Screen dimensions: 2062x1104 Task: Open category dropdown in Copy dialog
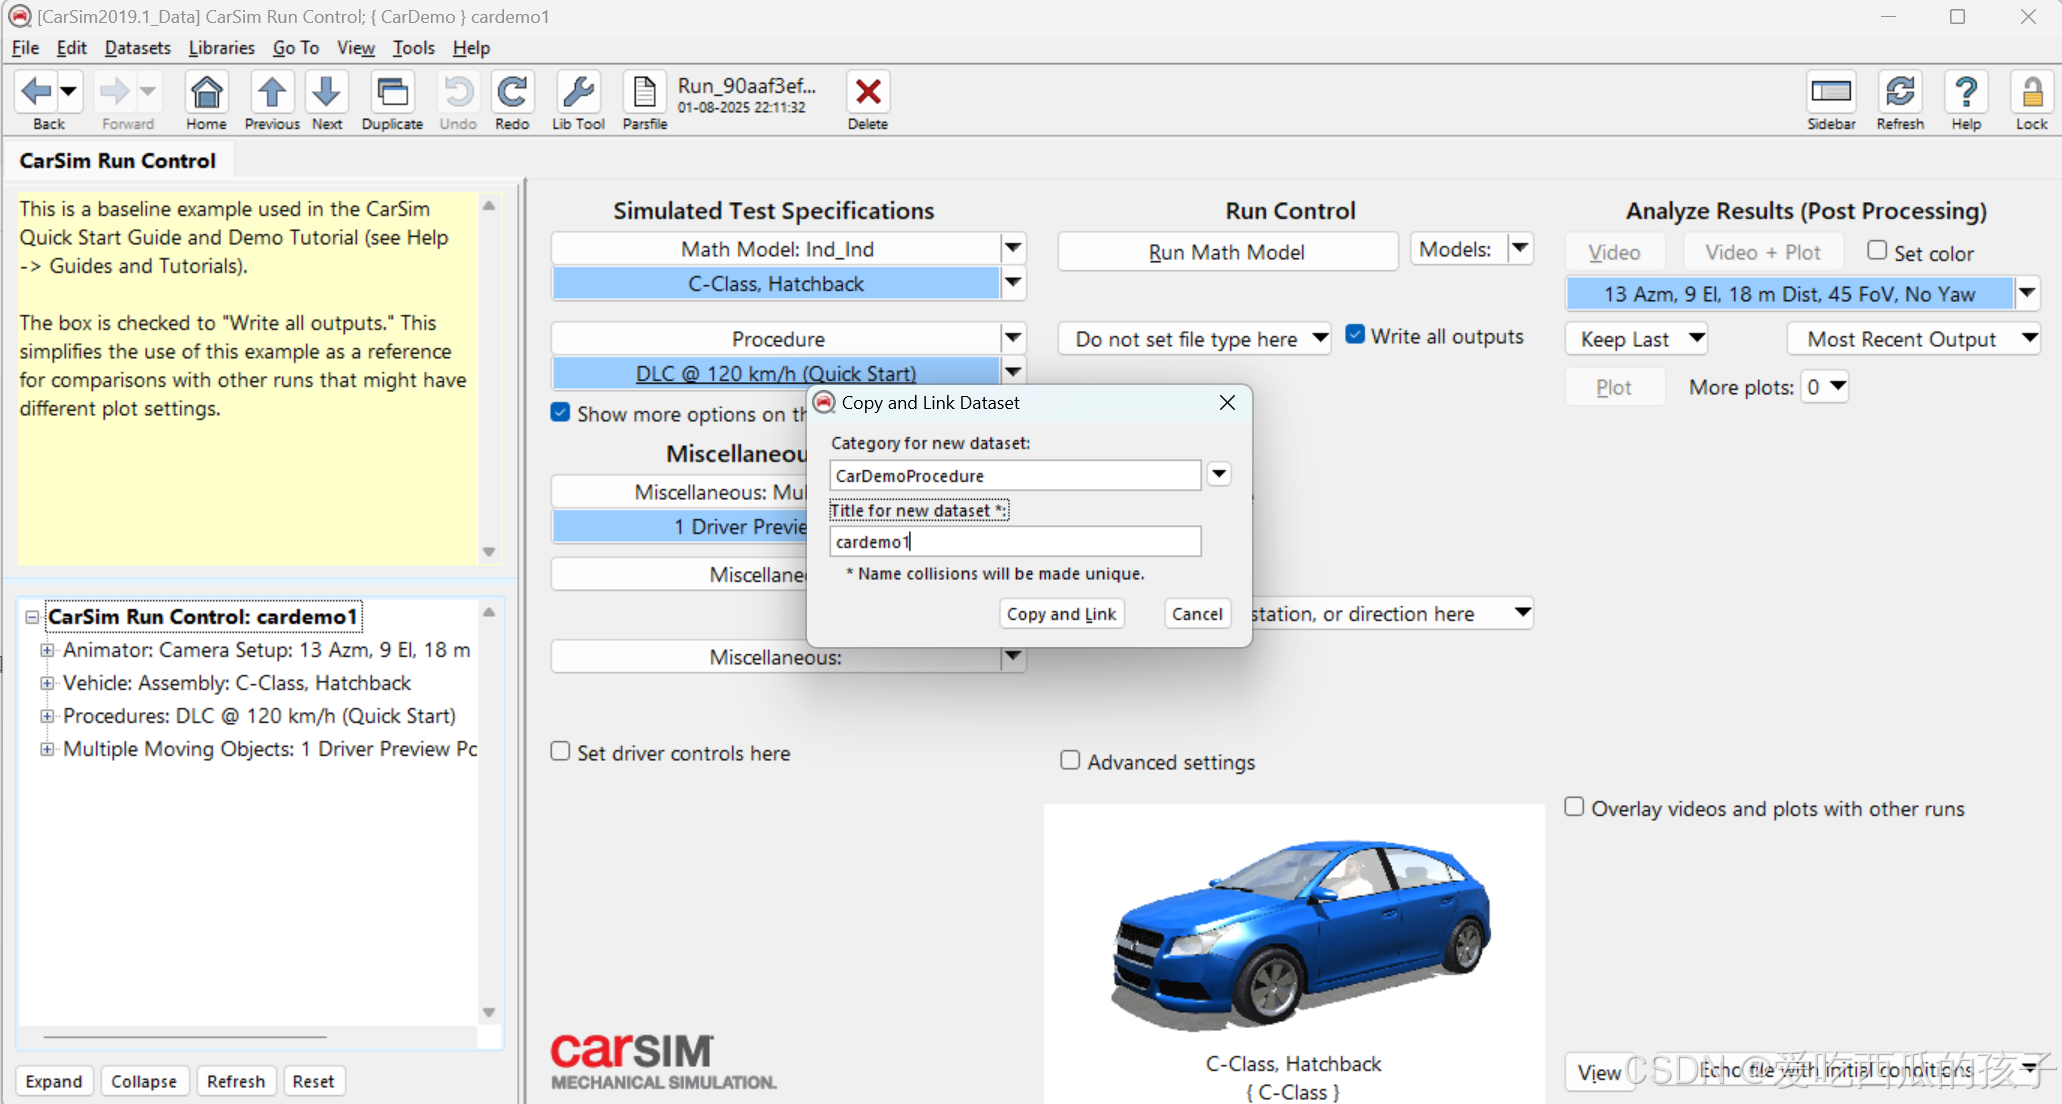pyautogui.click(x=1218, y=474)
